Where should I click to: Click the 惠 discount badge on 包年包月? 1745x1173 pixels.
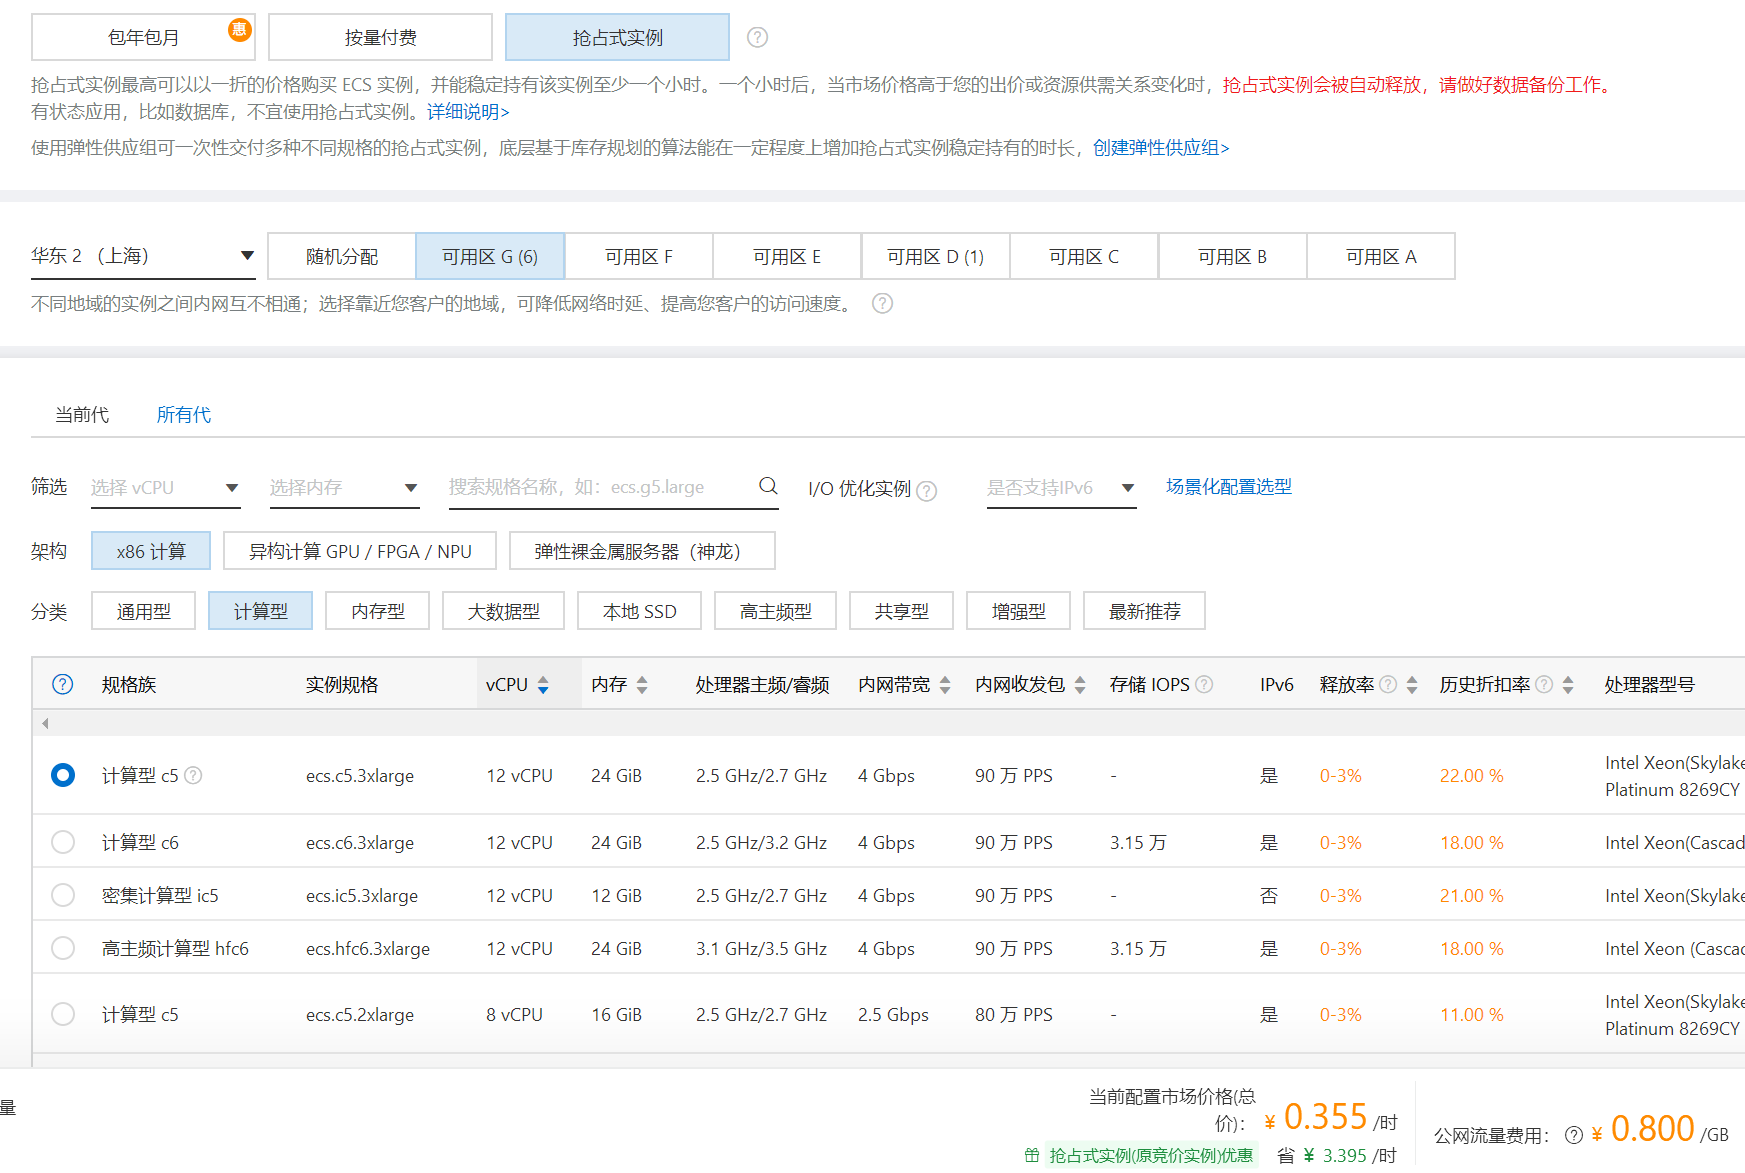coord(239,29)
